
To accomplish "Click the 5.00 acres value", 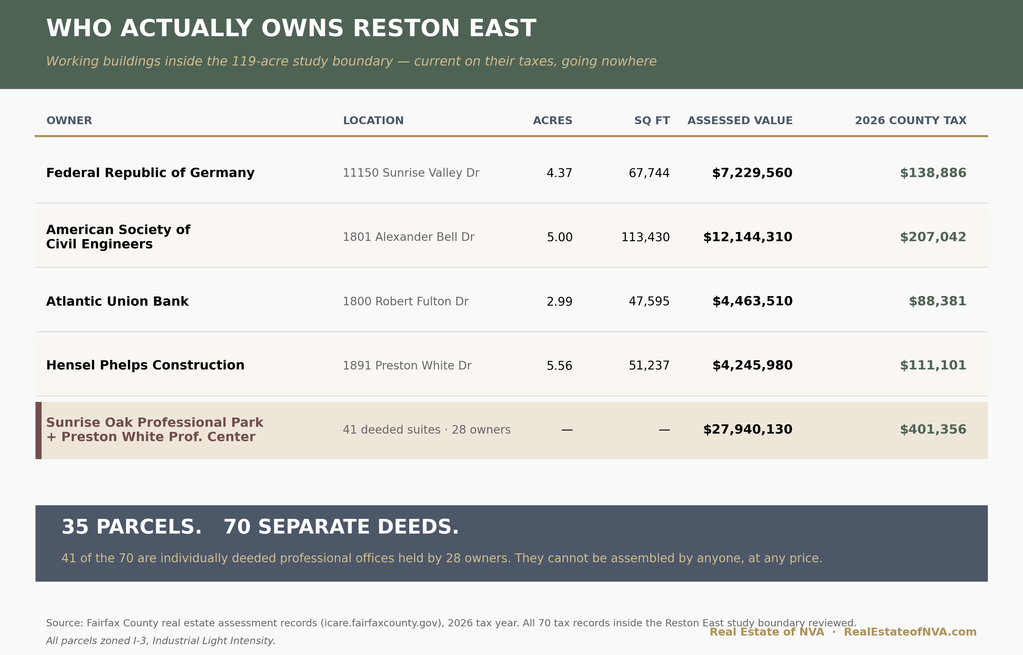I will pos(559,237).
